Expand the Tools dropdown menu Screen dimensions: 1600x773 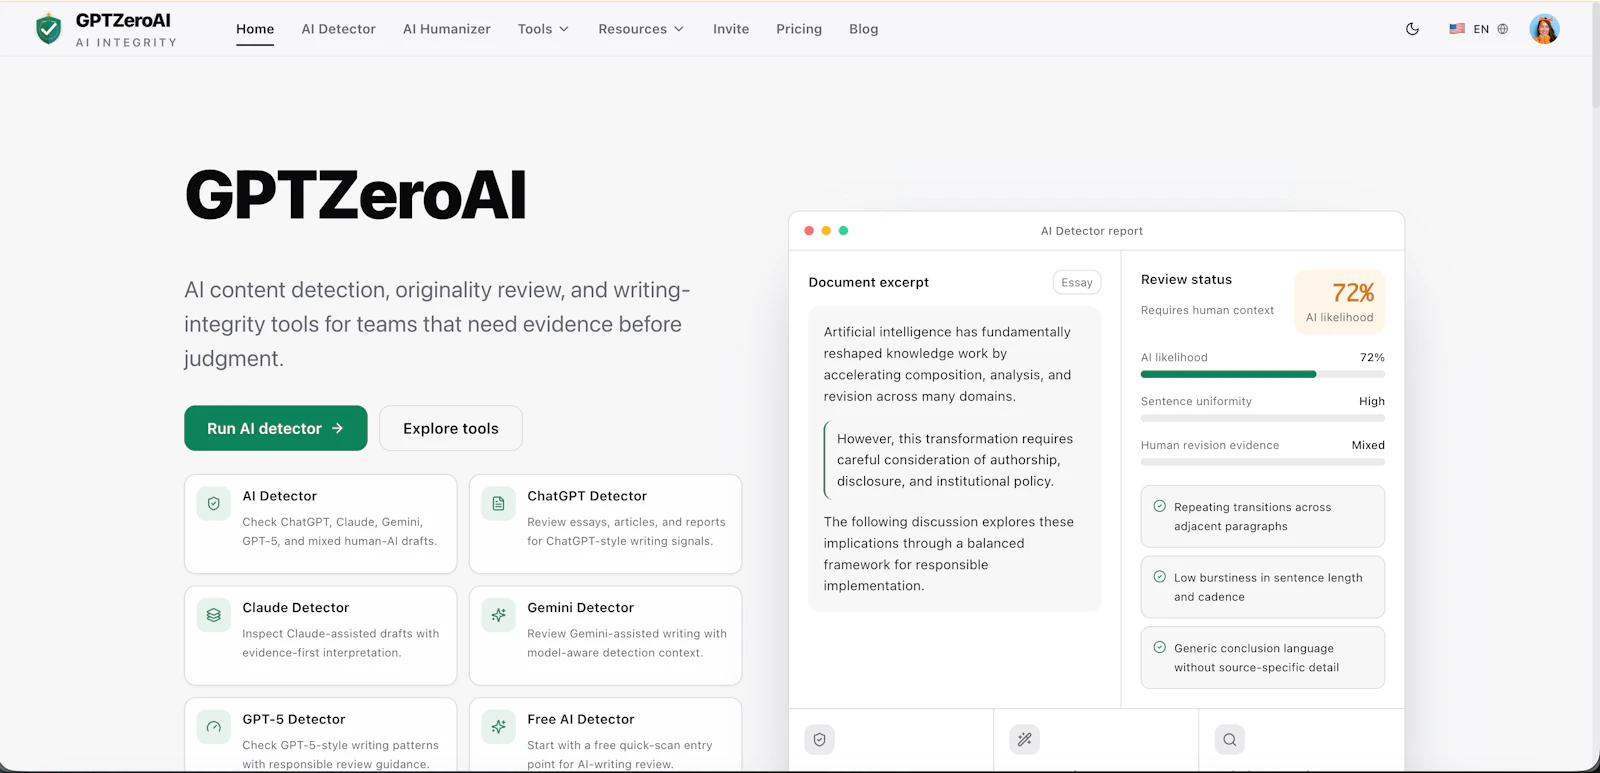(x=543, y=29)
